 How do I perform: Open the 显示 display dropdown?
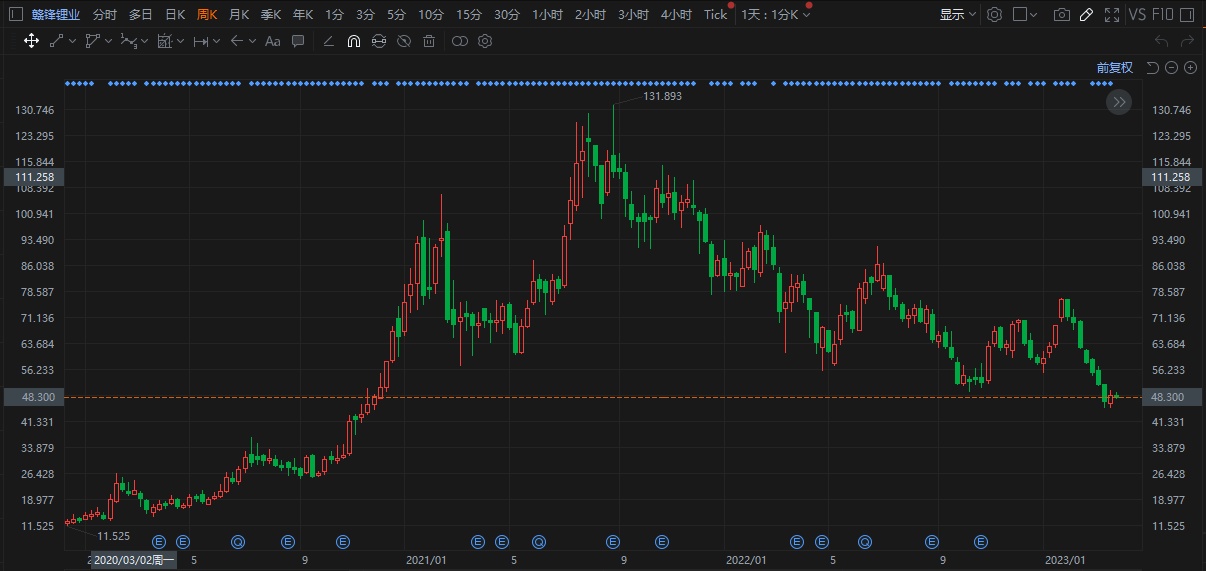click(957, 15)
